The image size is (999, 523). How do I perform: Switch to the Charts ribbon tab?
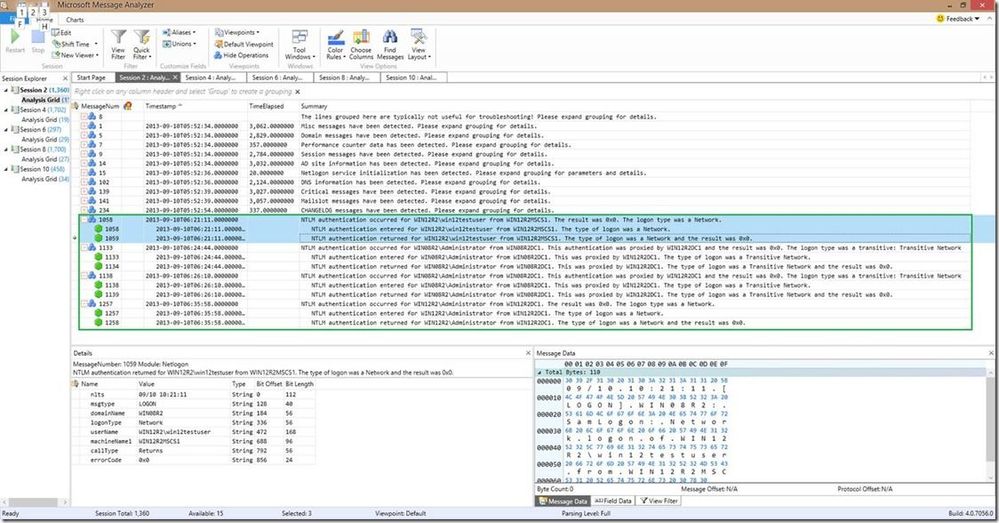pos(75,20)
